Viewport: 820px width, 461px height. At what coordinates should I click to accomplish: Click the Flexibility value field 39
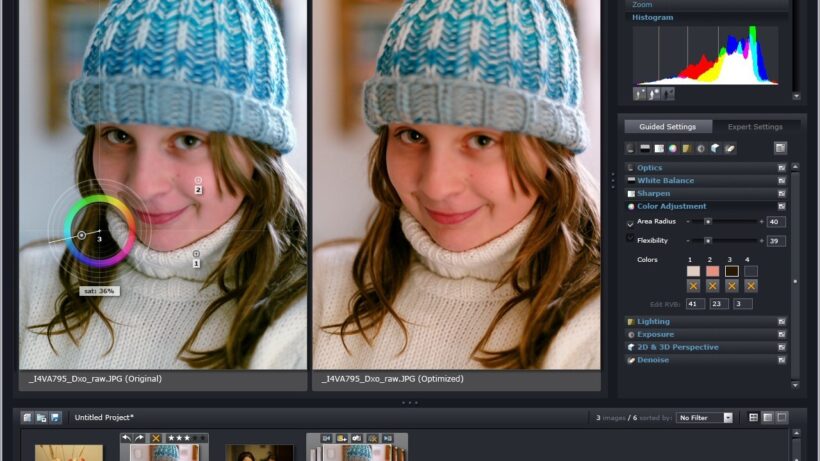[776, 241]
